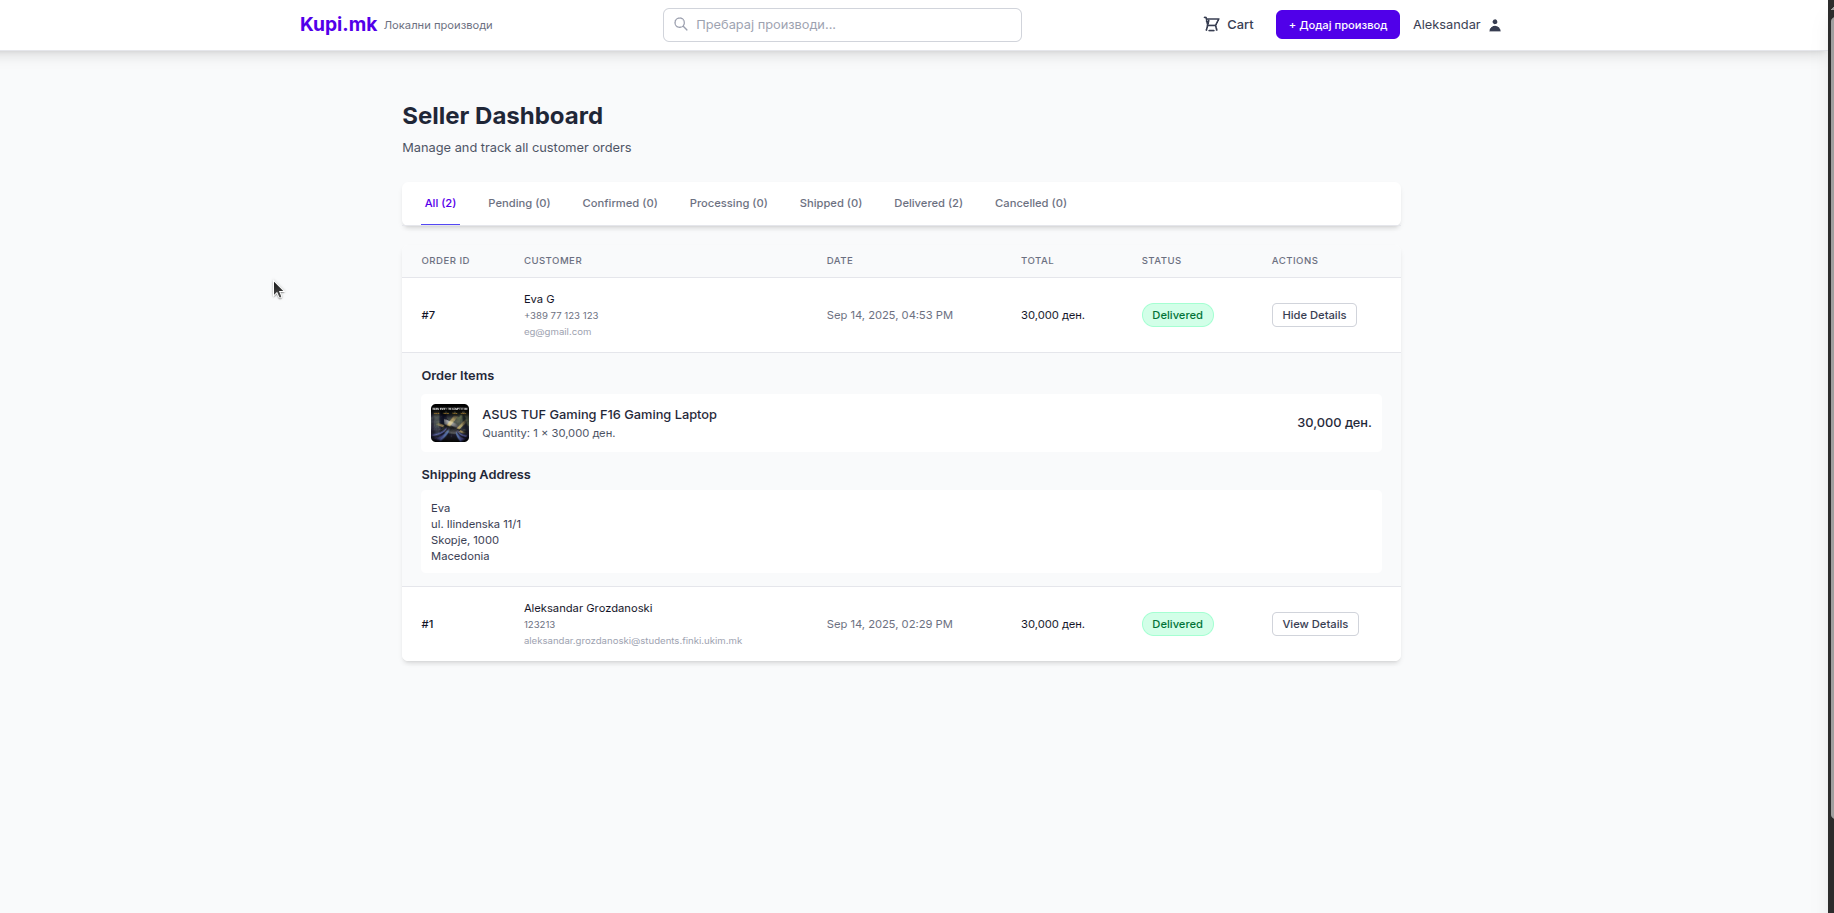The image size is (1834, 913).
Task: Click the user profile icon
Action: click(1495, 25)
